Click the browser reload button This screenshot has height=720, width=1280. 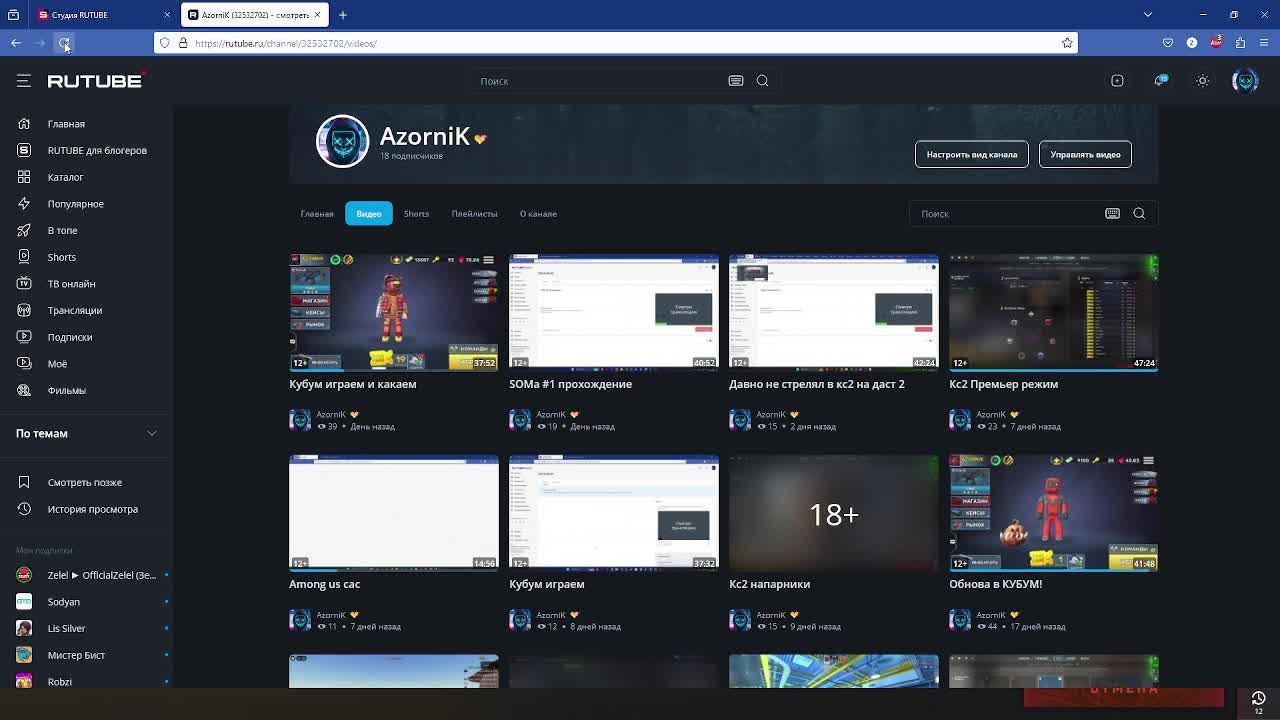64,43
